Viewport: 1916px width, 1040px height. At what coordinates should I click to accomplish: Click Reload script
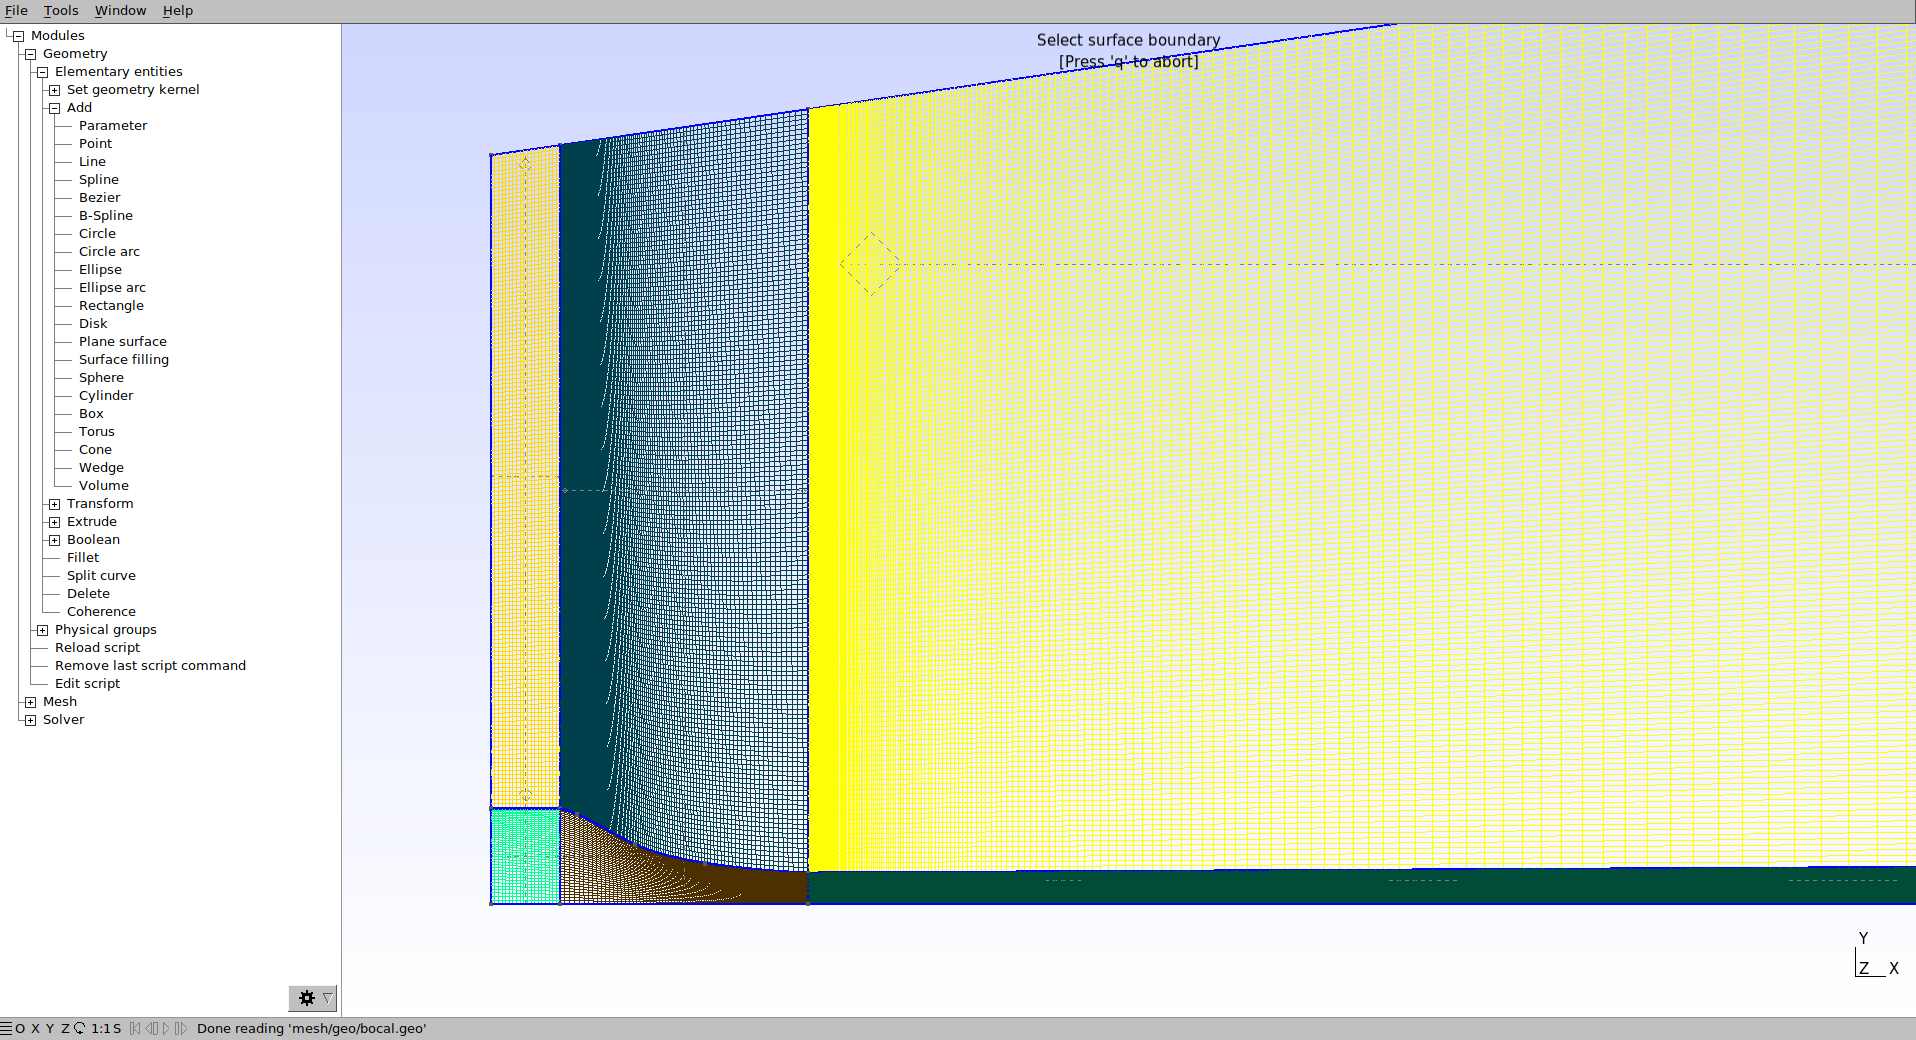point(97,648)
